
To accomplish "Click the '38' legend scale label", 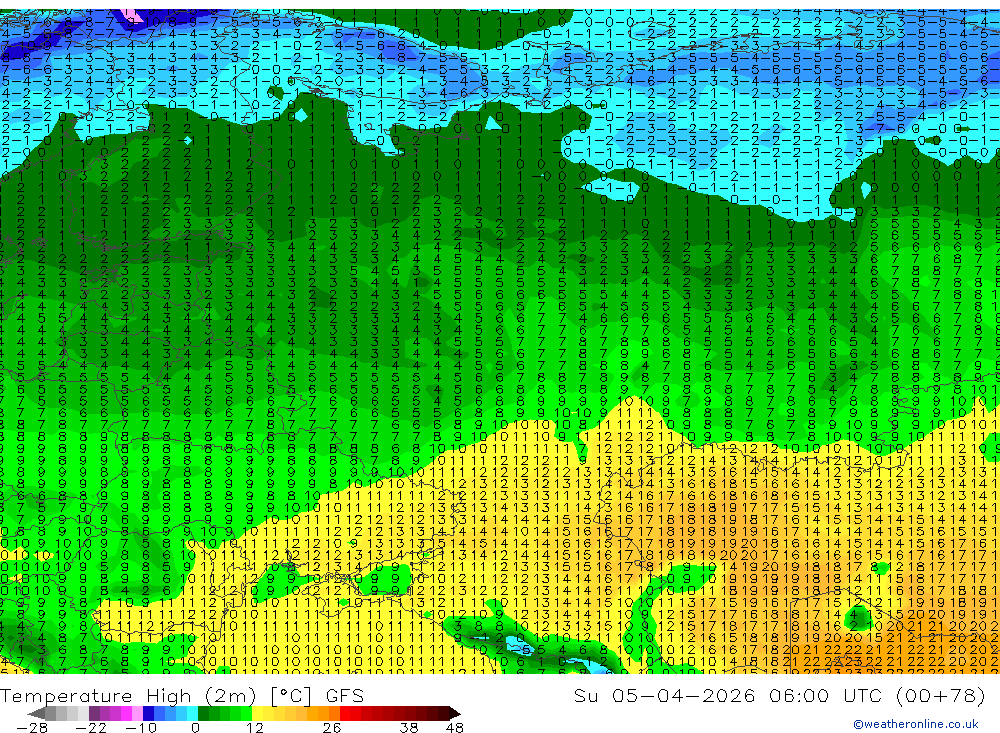I will pyautogui.click(x=408, y=728).
